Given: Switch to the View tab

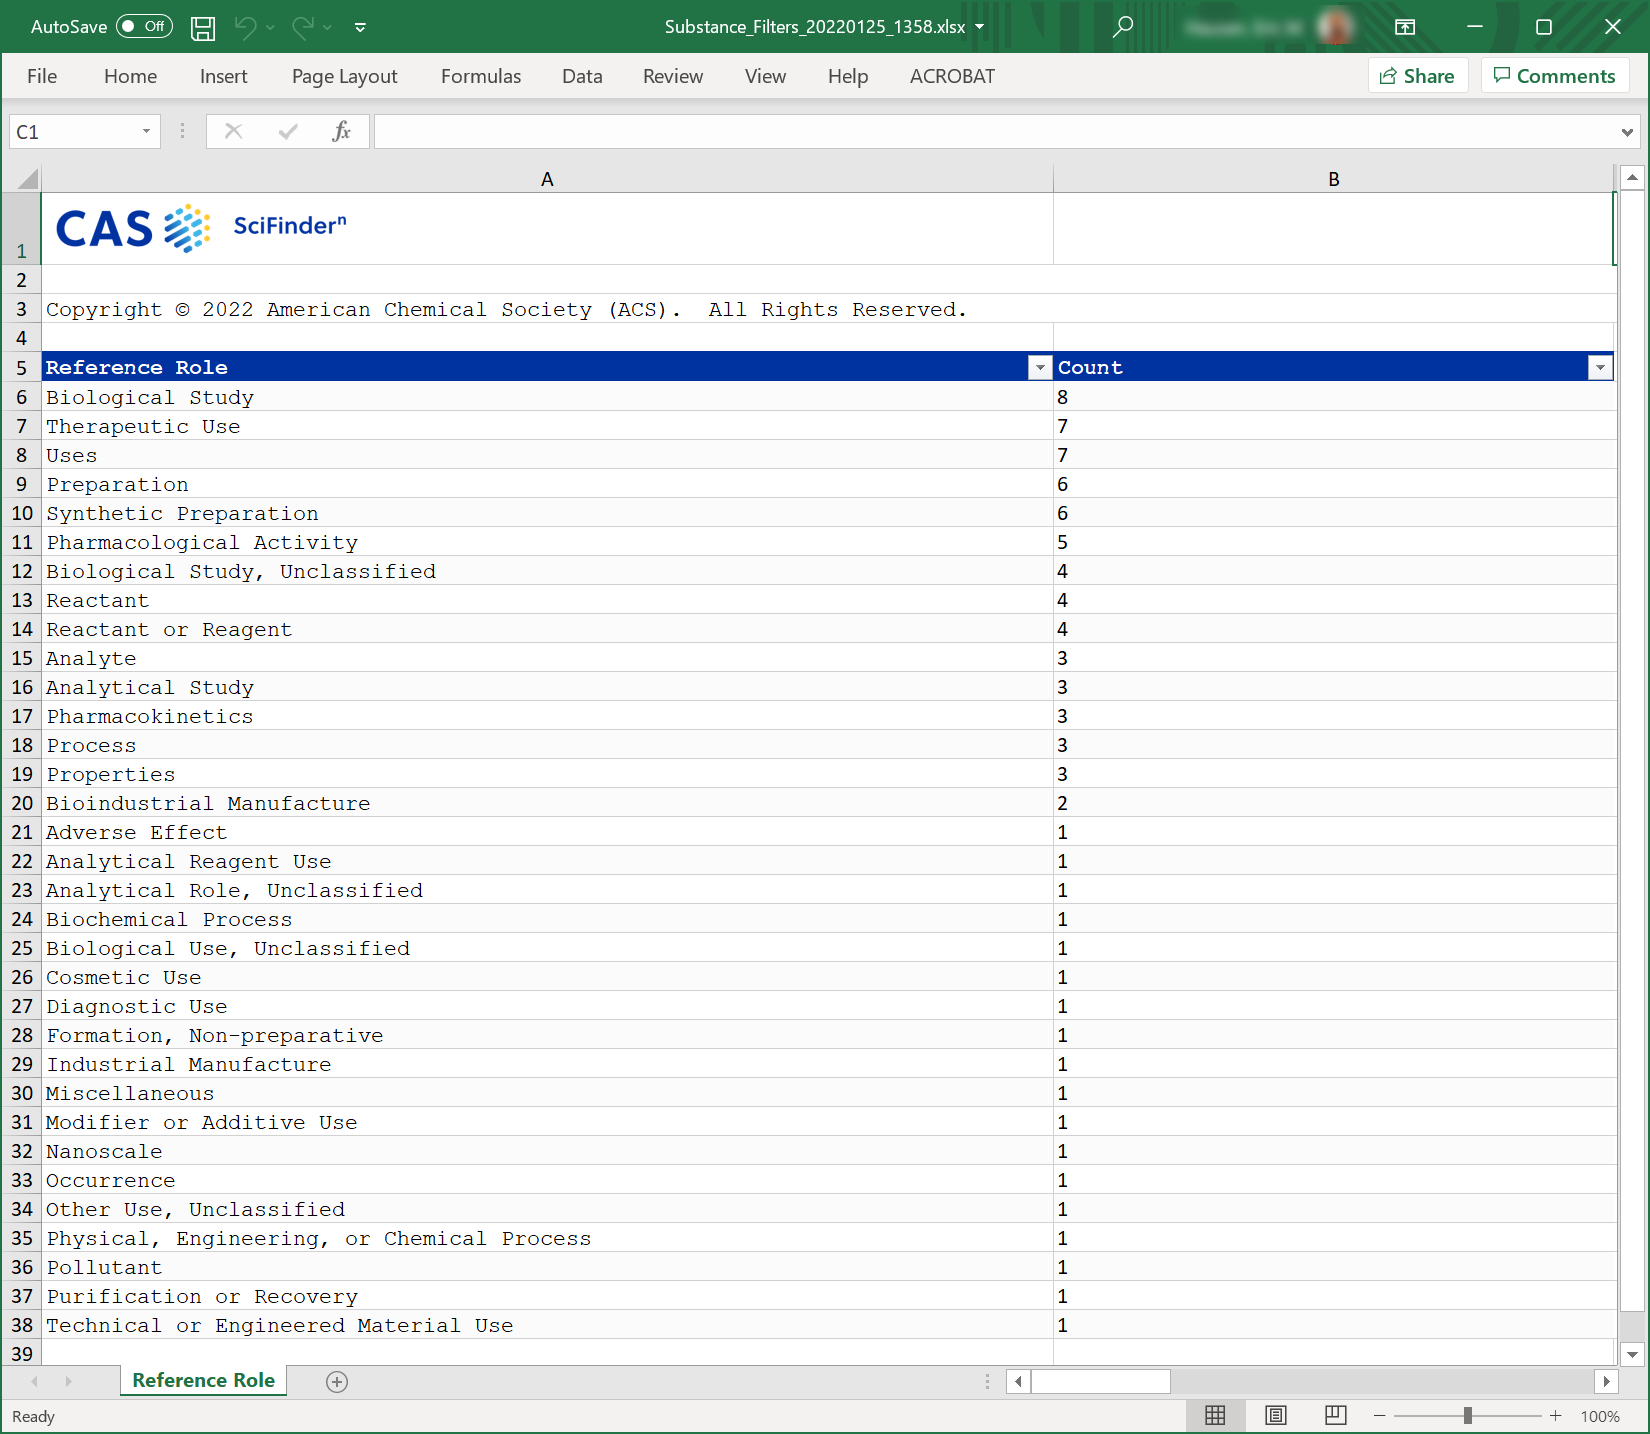Looking at the screenshot, I should coord(765,76).
